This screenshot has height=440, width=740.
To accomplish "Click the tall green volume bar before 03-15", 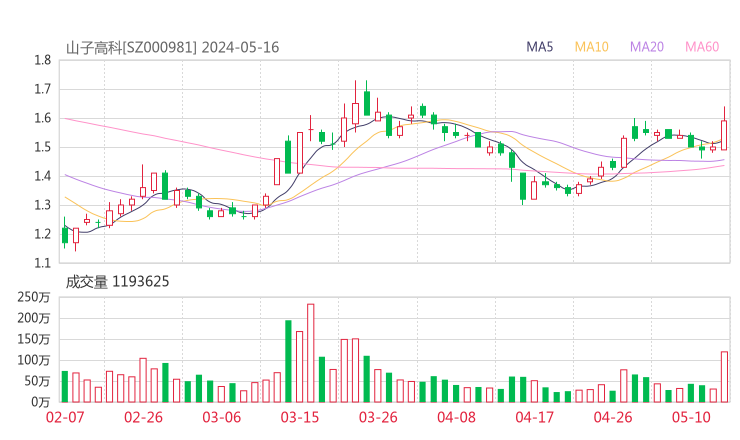I will [x=288, y=361].
